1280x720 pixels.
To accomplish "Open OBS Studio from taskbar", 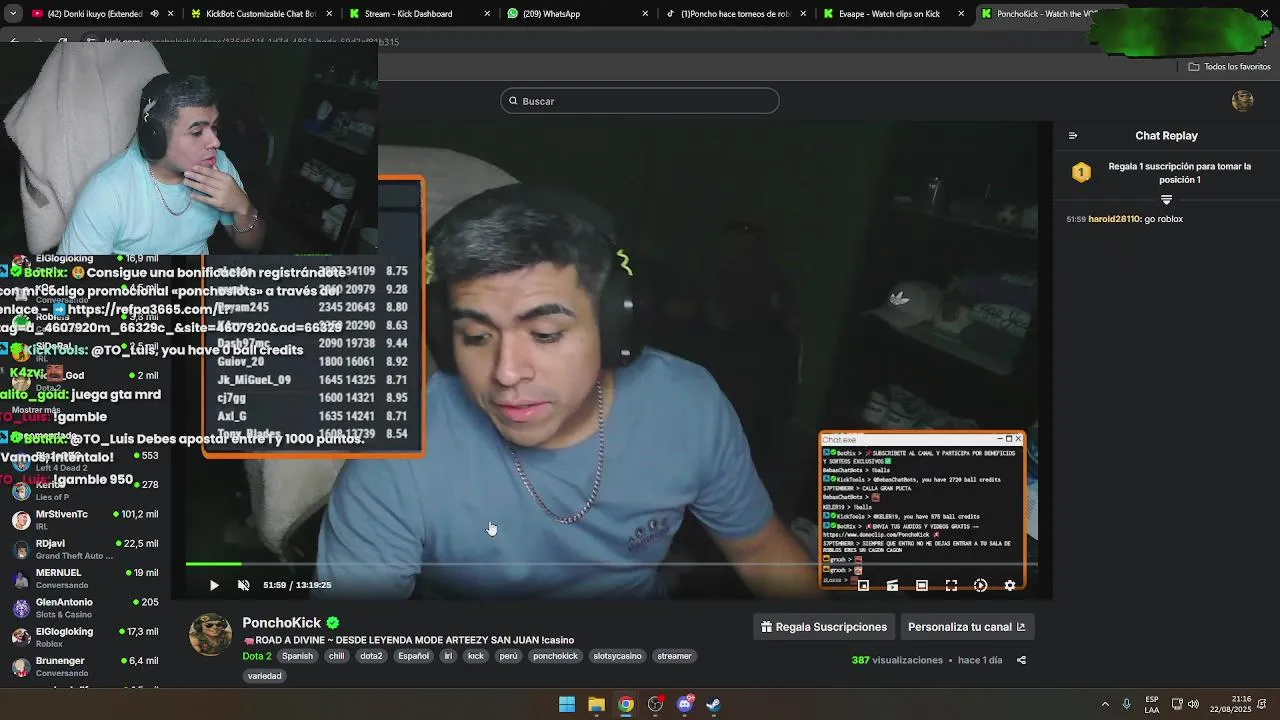I will pyautogui.click(x=655, y=704).
